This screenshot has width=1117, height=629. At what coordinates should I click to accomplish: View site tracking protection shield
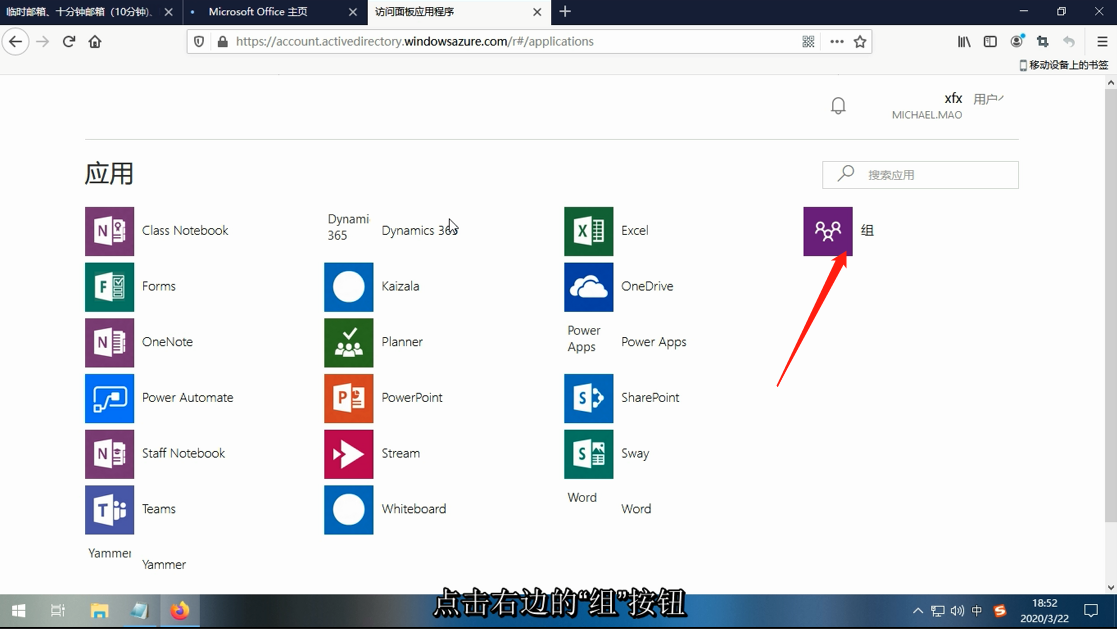click(x=199, y=41)
